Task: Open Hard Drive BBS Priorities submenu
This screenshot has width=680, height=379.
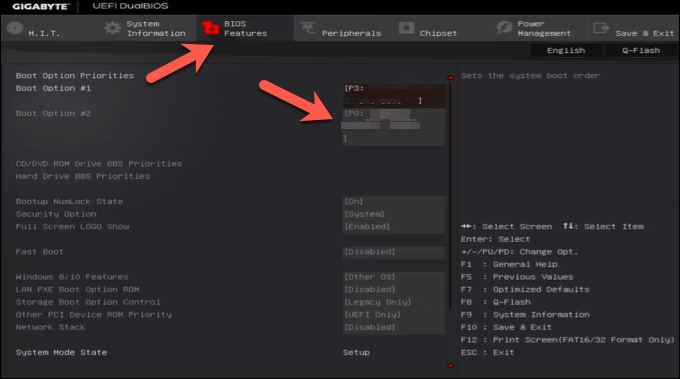Action: point(83,176)
